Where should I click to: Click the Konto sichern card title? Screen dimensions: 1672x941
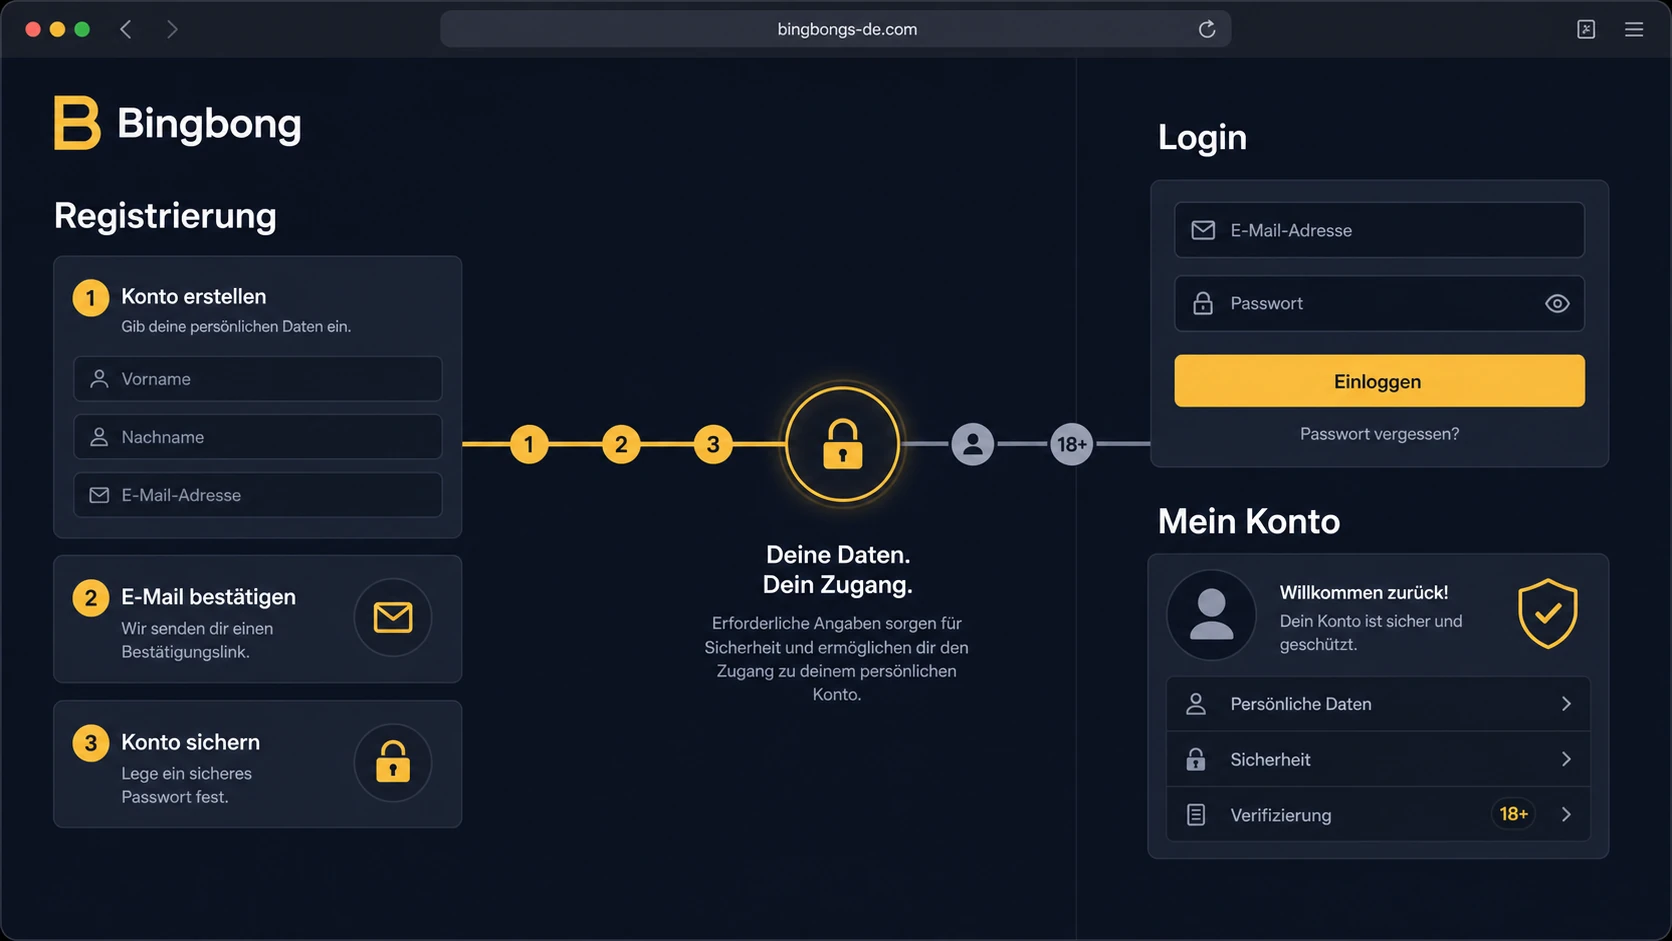pos(190,742)
